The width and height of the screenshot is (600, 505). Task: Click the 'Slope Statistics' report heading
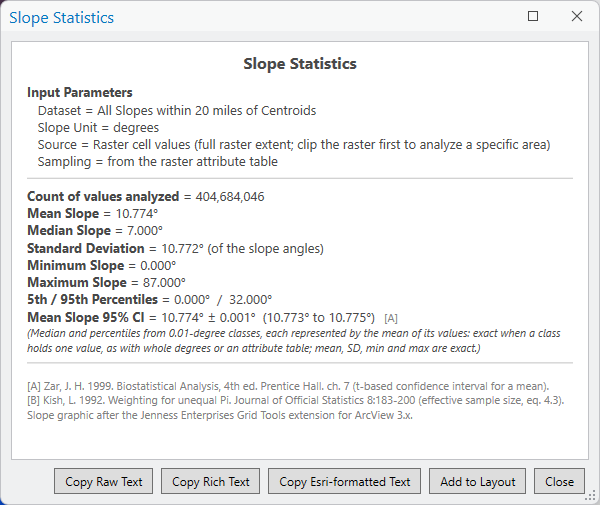[300, 64]
